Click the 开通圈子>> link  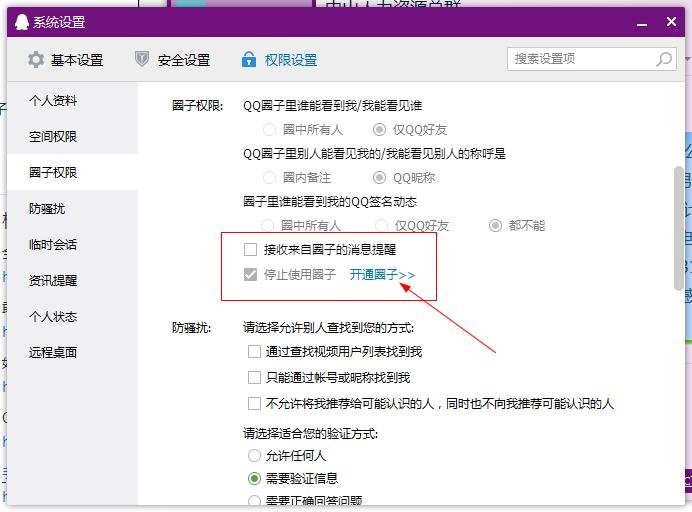[x=382, y=275]
